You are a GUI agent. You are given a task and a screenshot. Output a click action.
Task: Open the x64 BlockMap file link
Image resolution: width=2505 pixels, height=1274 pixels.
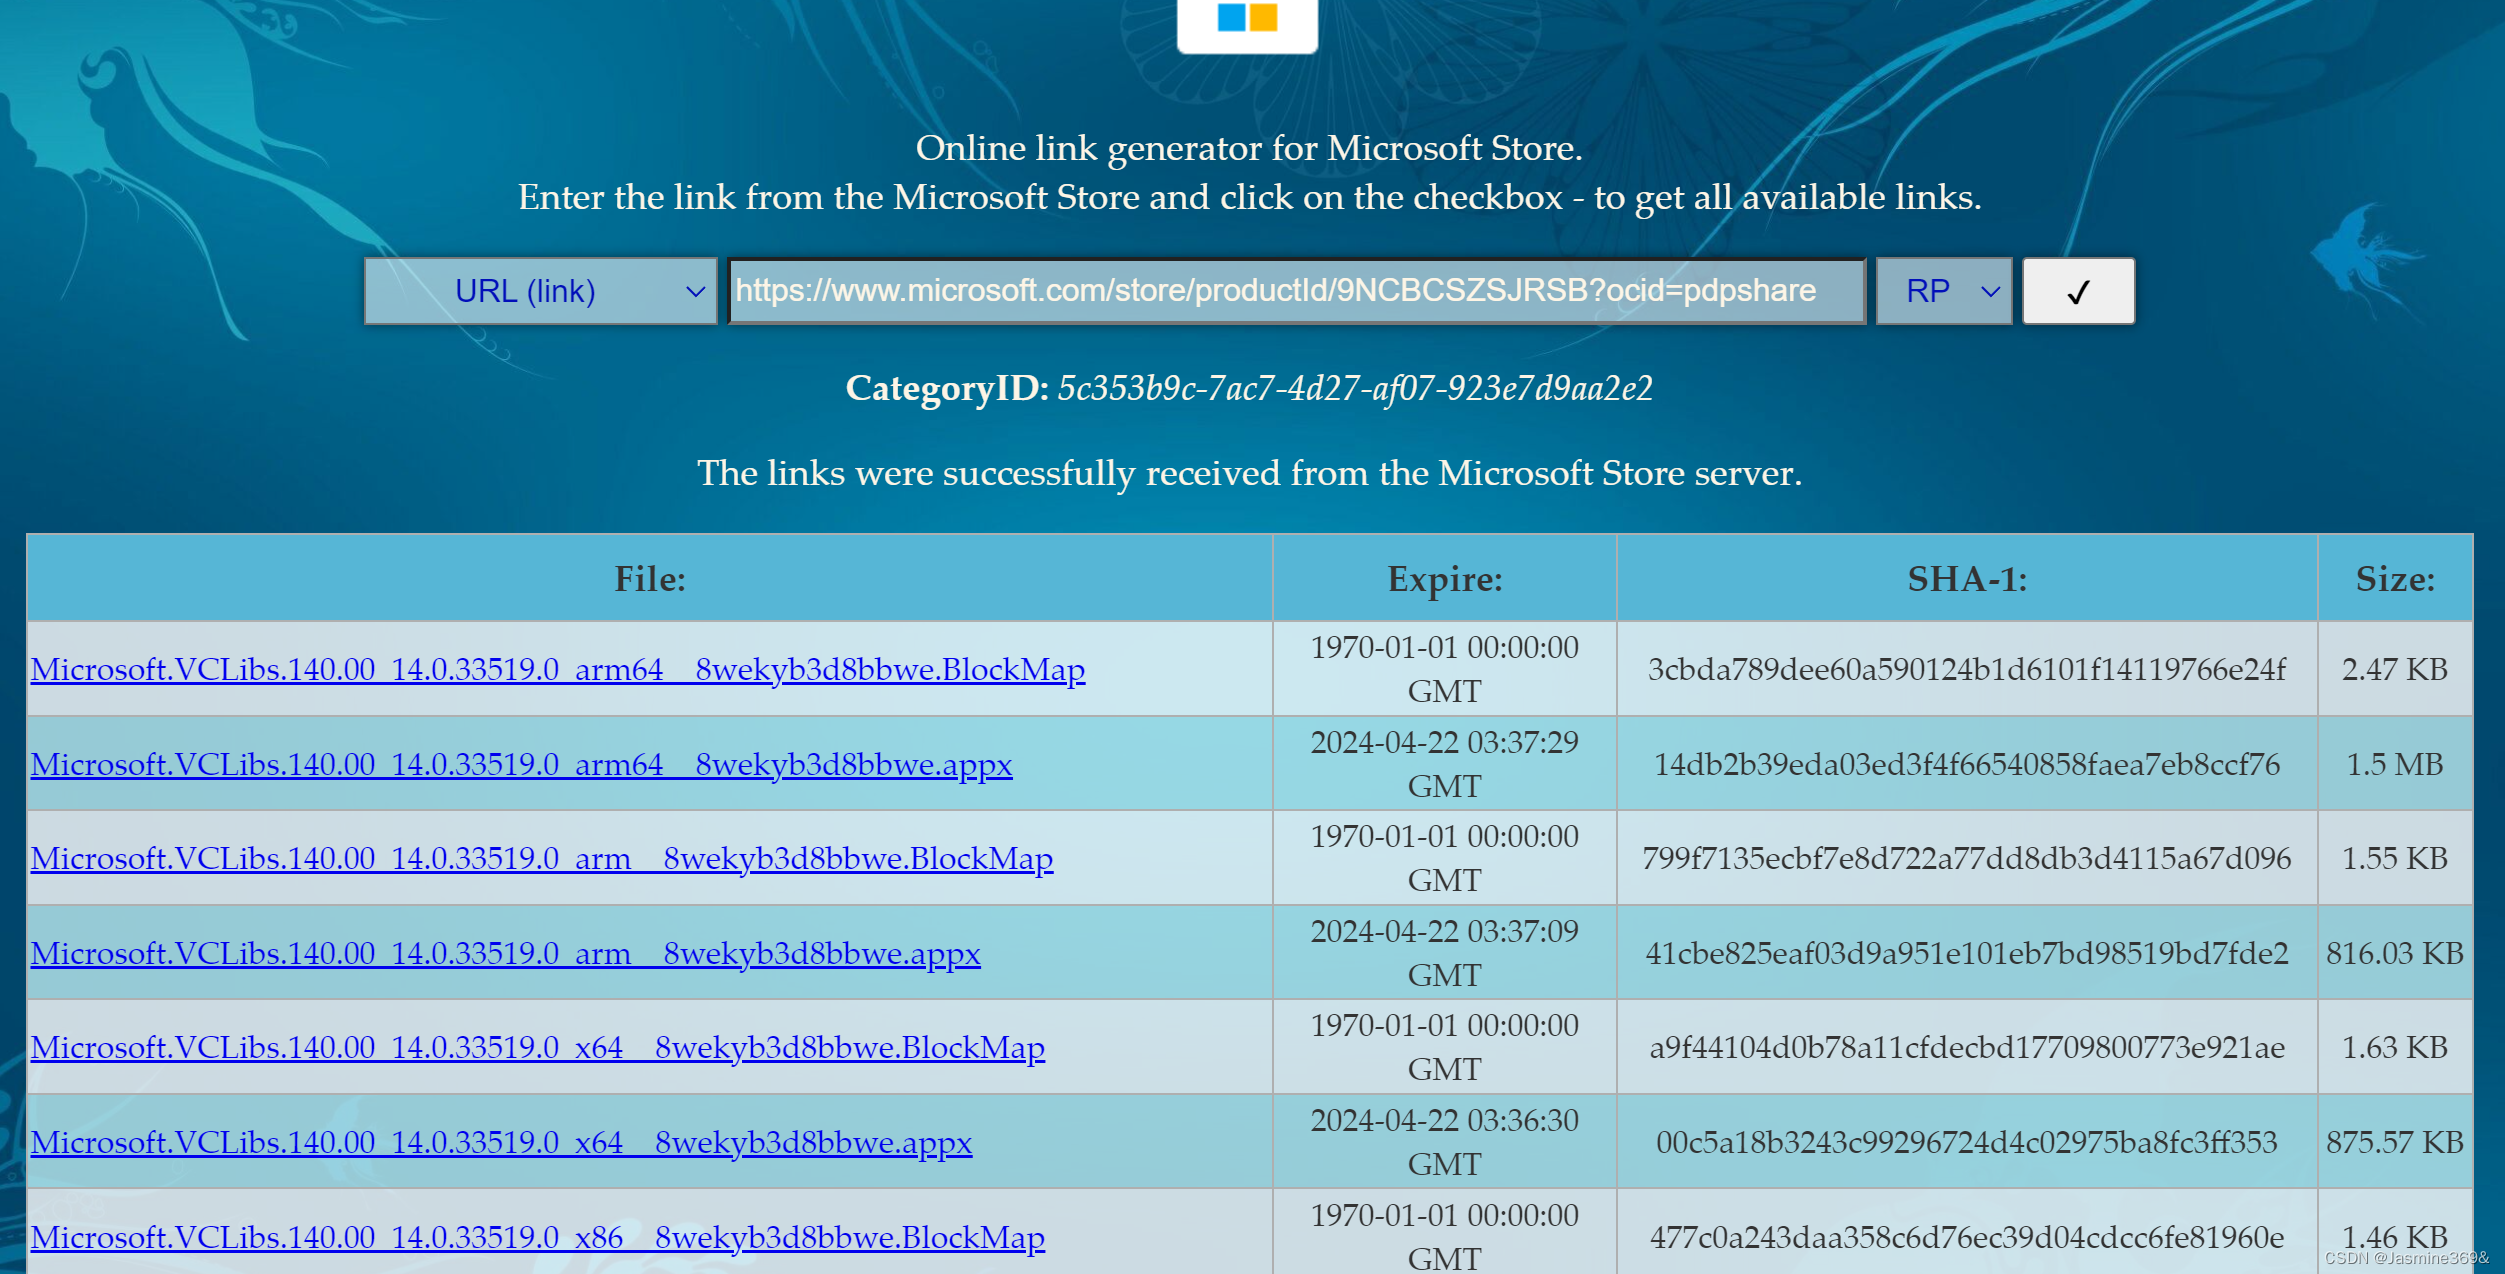point(537,1047)
